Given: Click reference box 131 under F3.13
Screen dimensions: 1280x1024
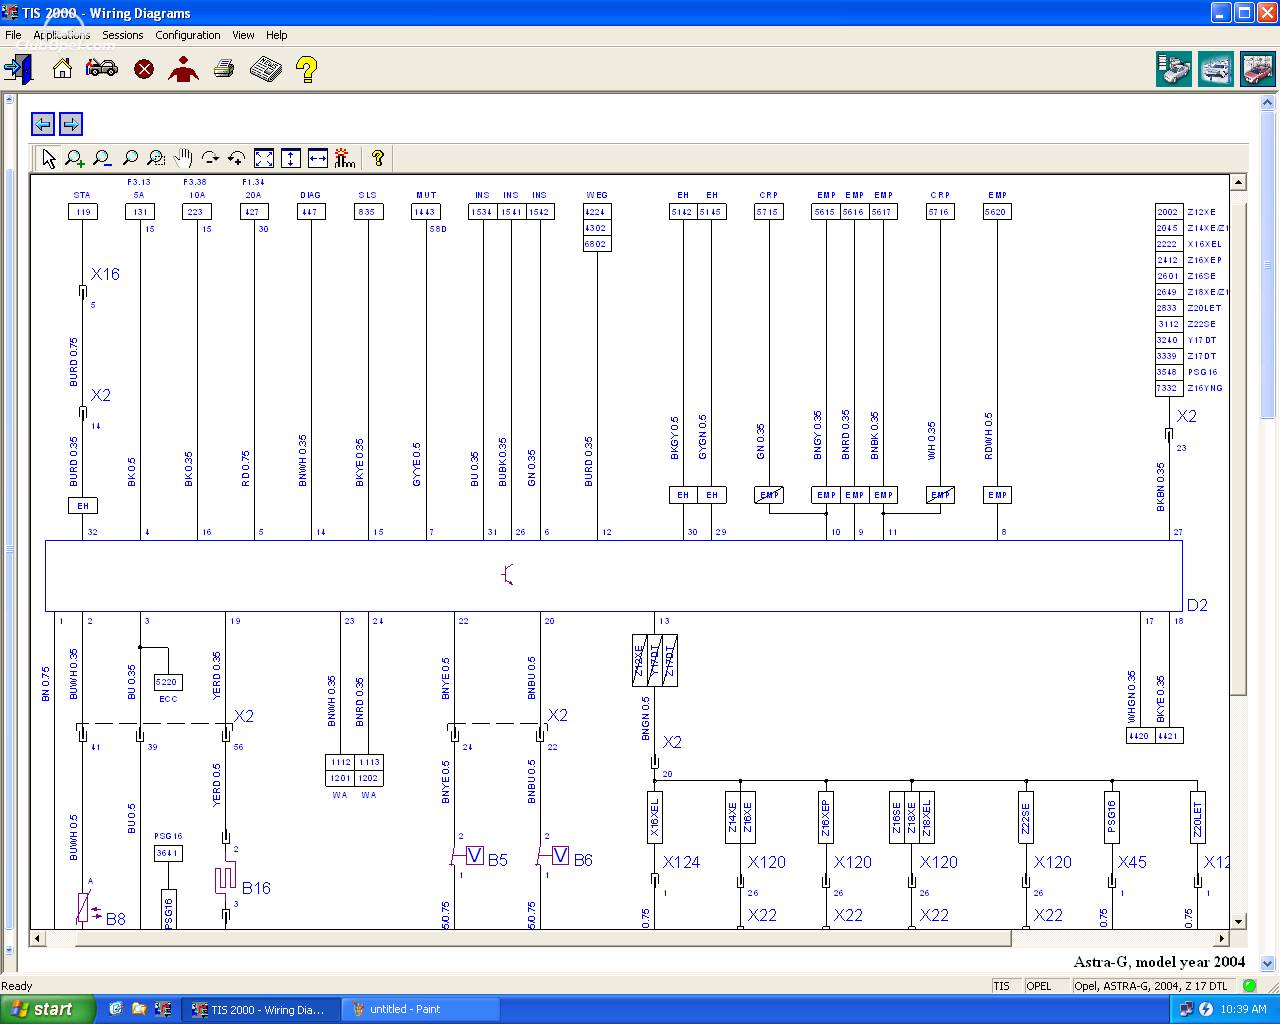Looking at the screenshot, I should tap(140, 212).
